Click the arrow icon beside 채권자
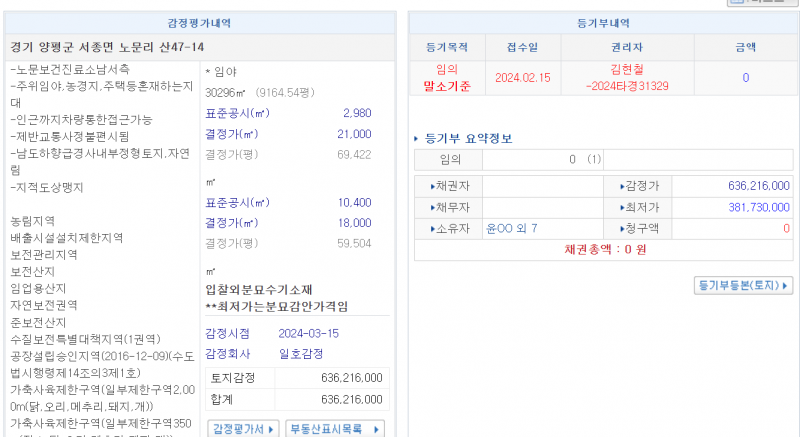Viewport: 800px width, 437px height. click(431, 186)
